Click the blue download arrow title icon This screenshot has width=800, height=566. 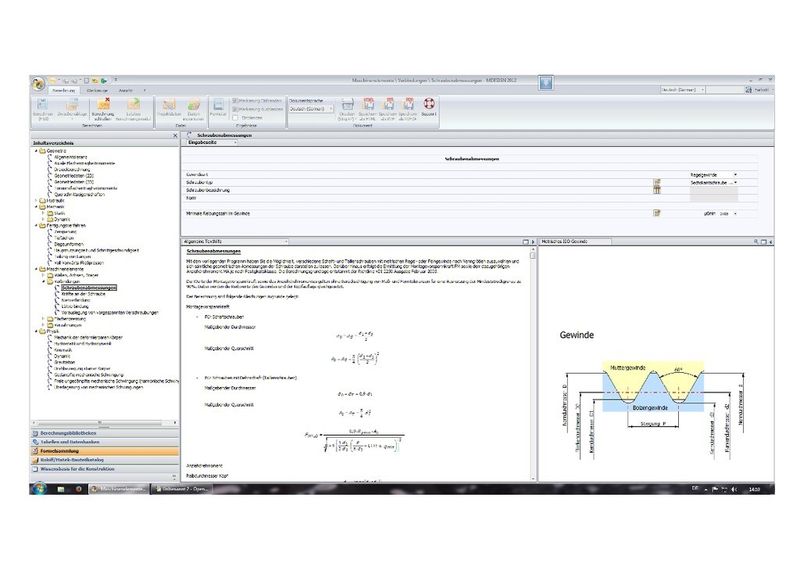[546, 83]
